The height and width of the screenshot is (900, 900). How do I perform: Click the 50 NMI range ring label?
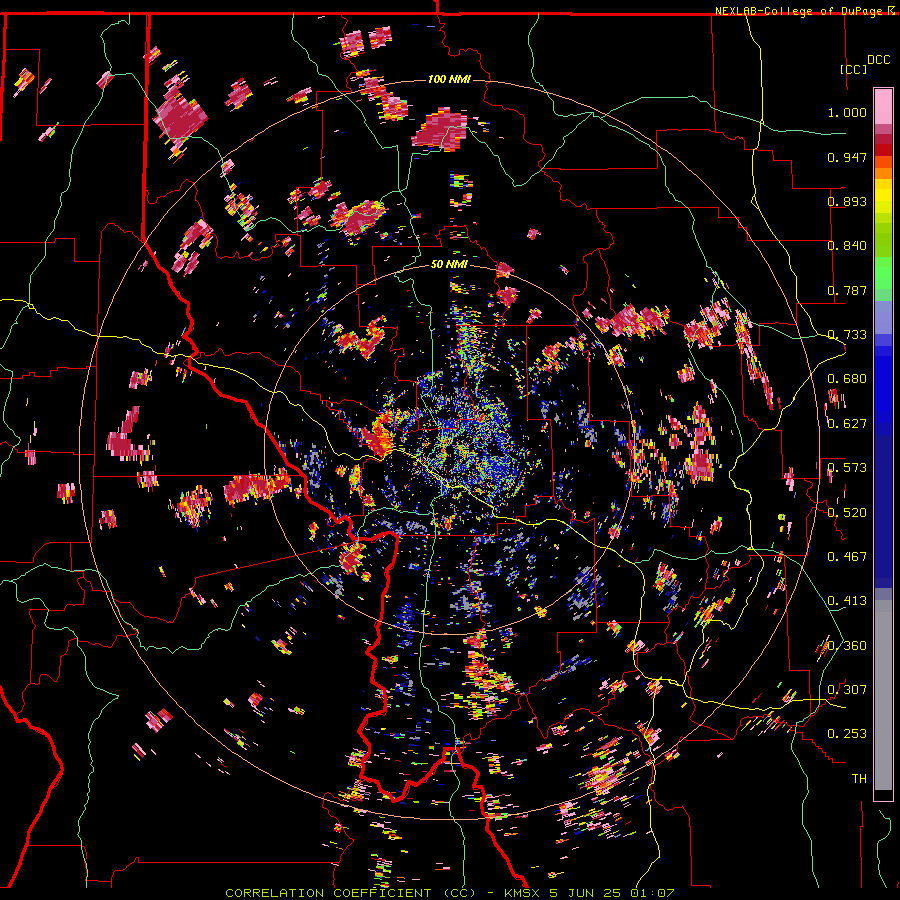coord(449,265)
